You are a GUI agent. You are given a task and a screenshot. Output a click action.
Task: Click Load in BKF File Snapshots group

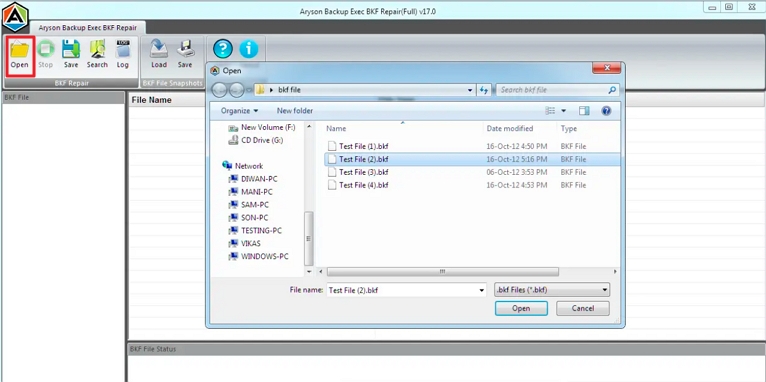pos(159,55)
